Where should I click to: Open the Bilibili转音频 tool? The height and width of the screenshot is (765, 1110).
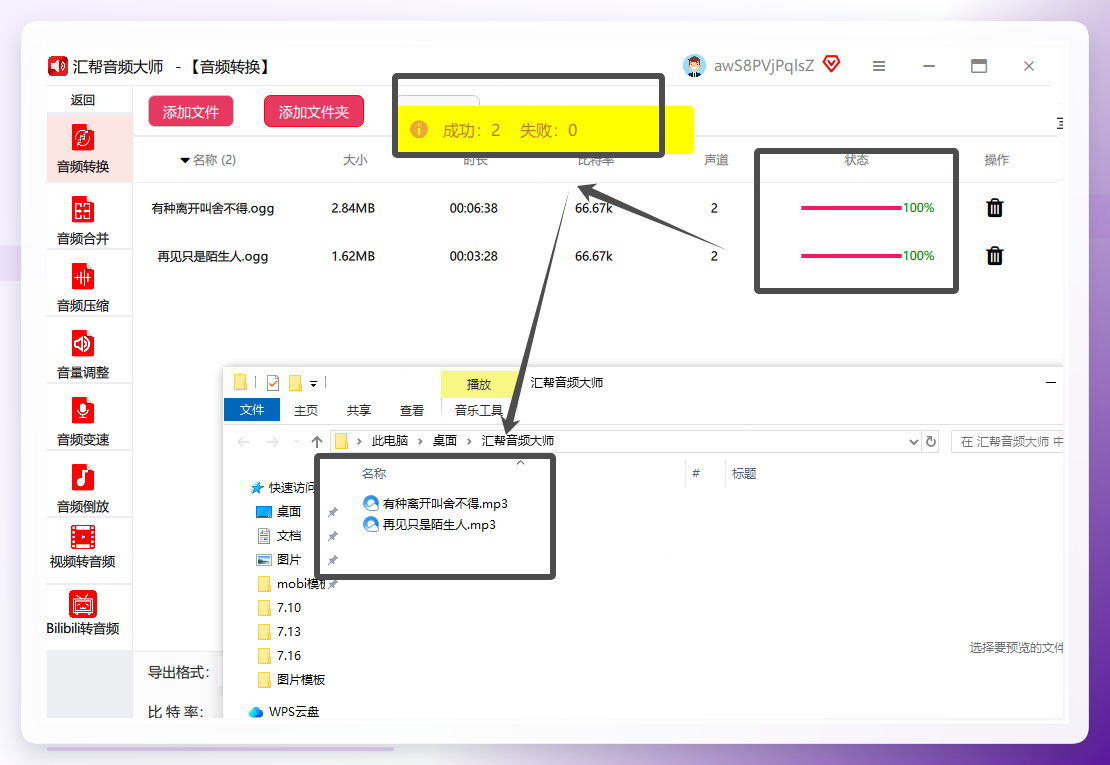[83, 613]
